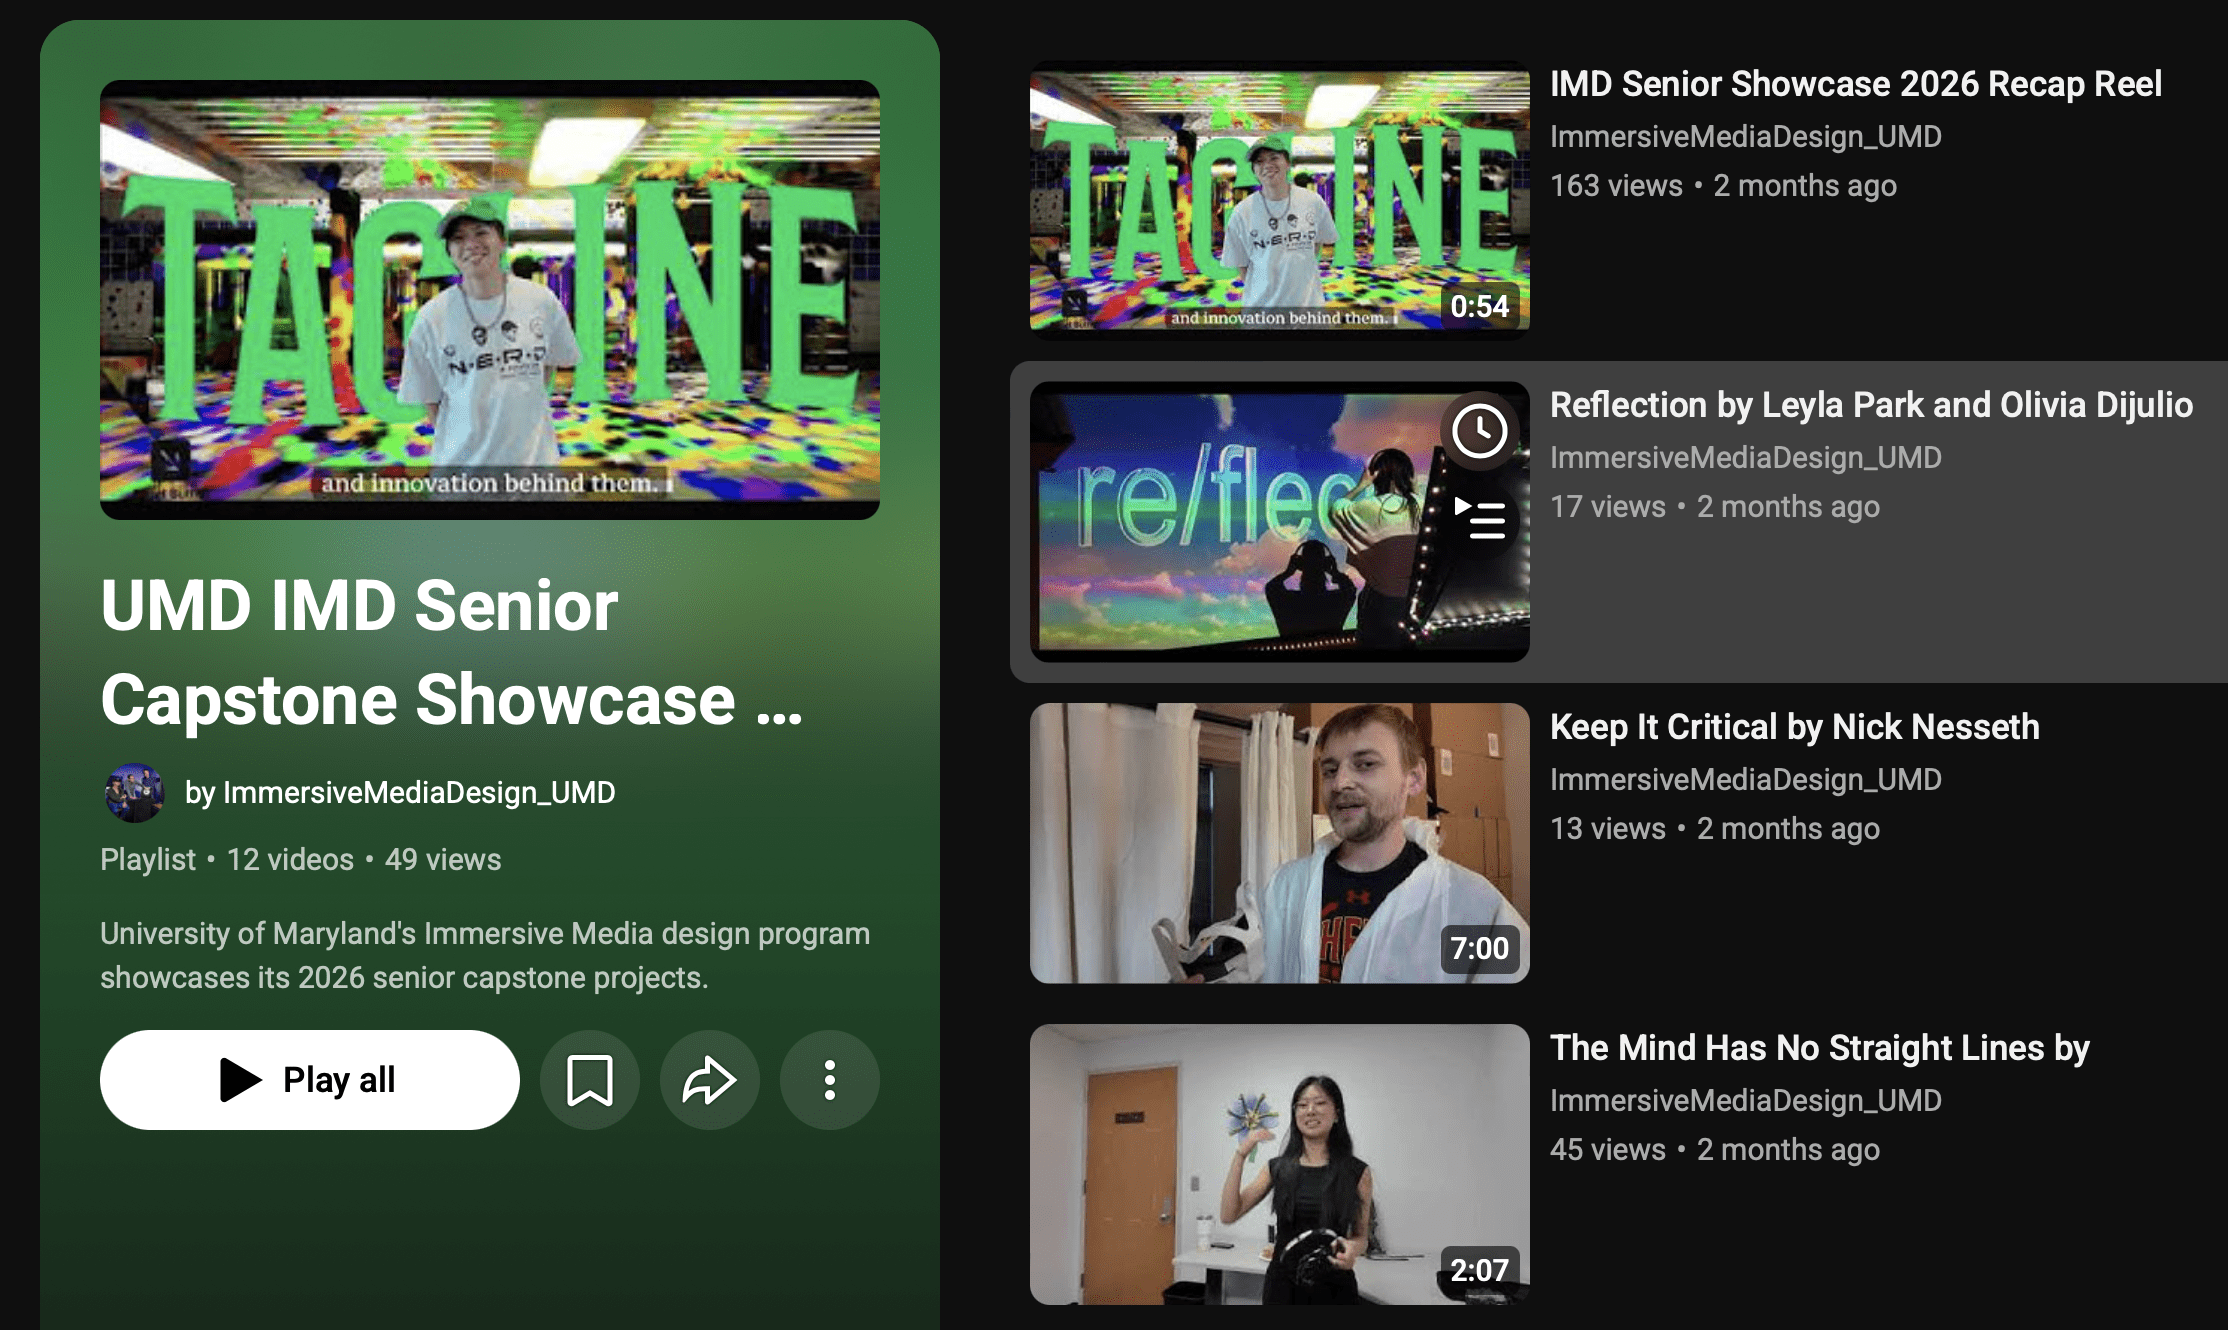Click the 45 views text

[1608, 1150]
